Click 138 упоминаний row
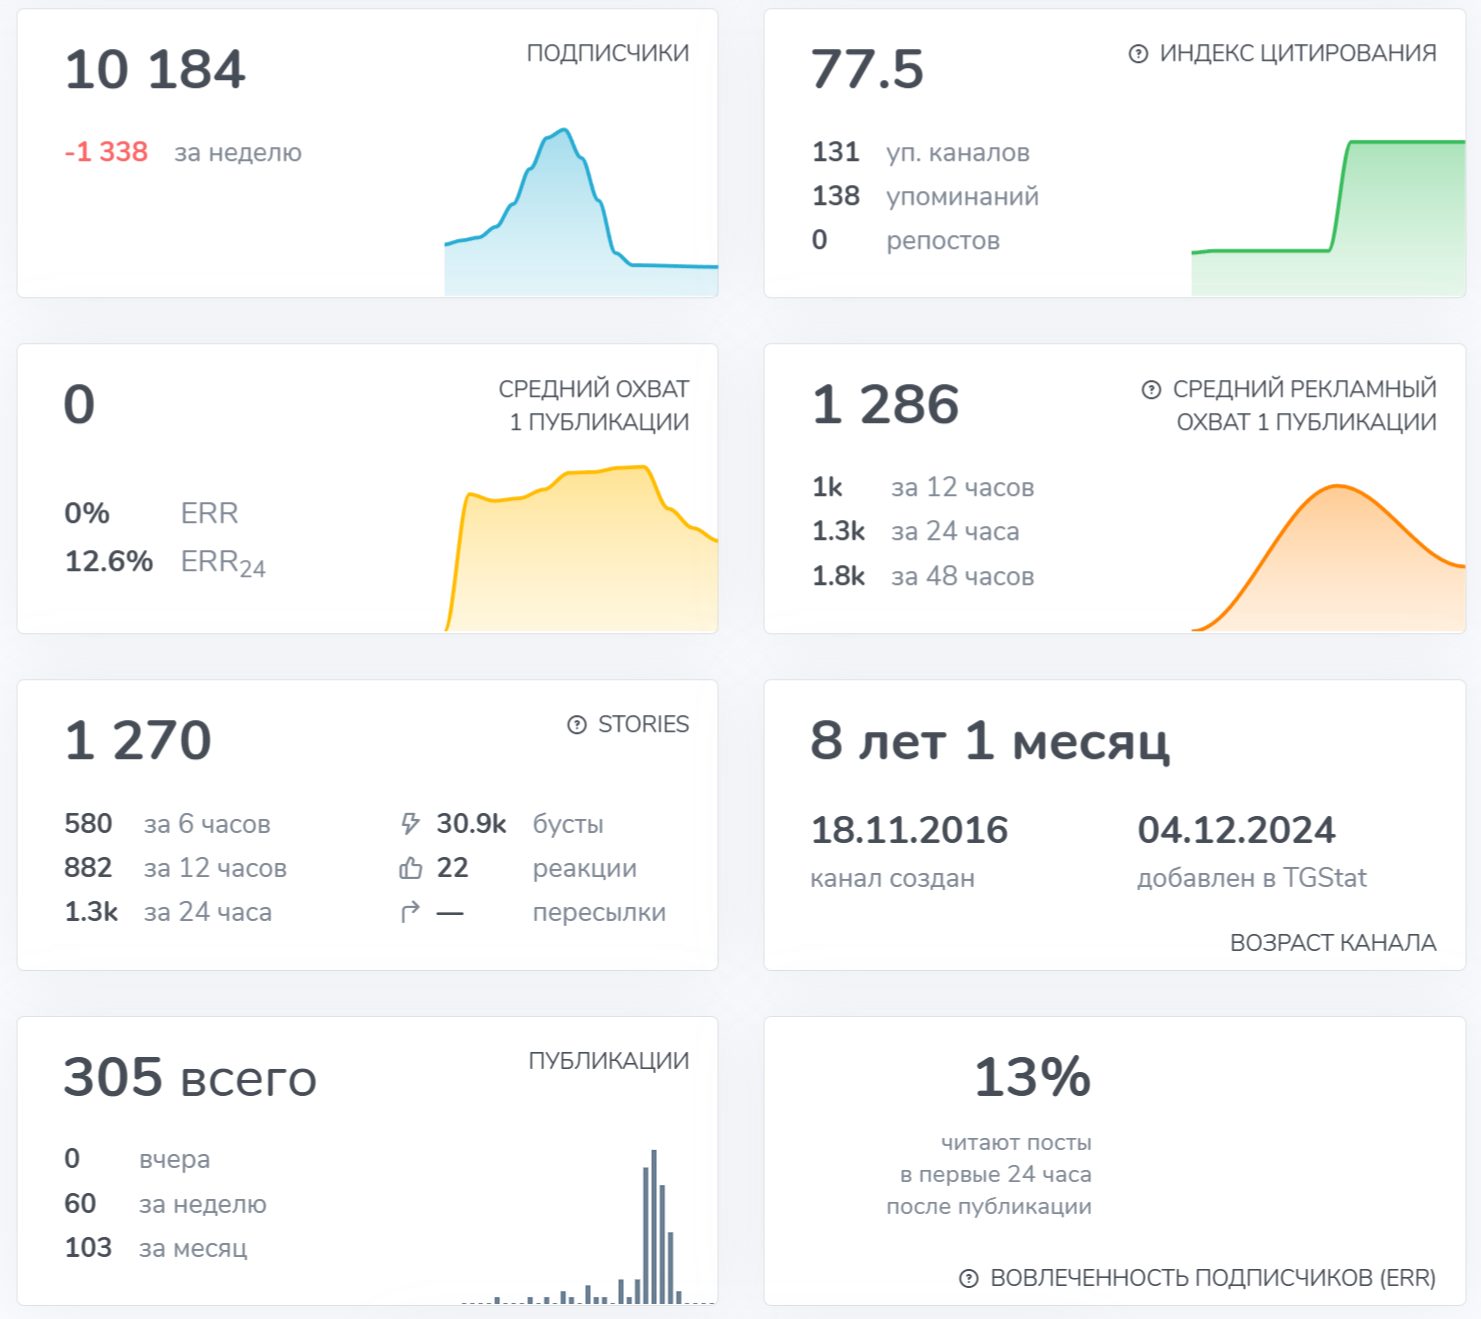The width and height of the screenshot is (1481, 1319). (925, 196)
